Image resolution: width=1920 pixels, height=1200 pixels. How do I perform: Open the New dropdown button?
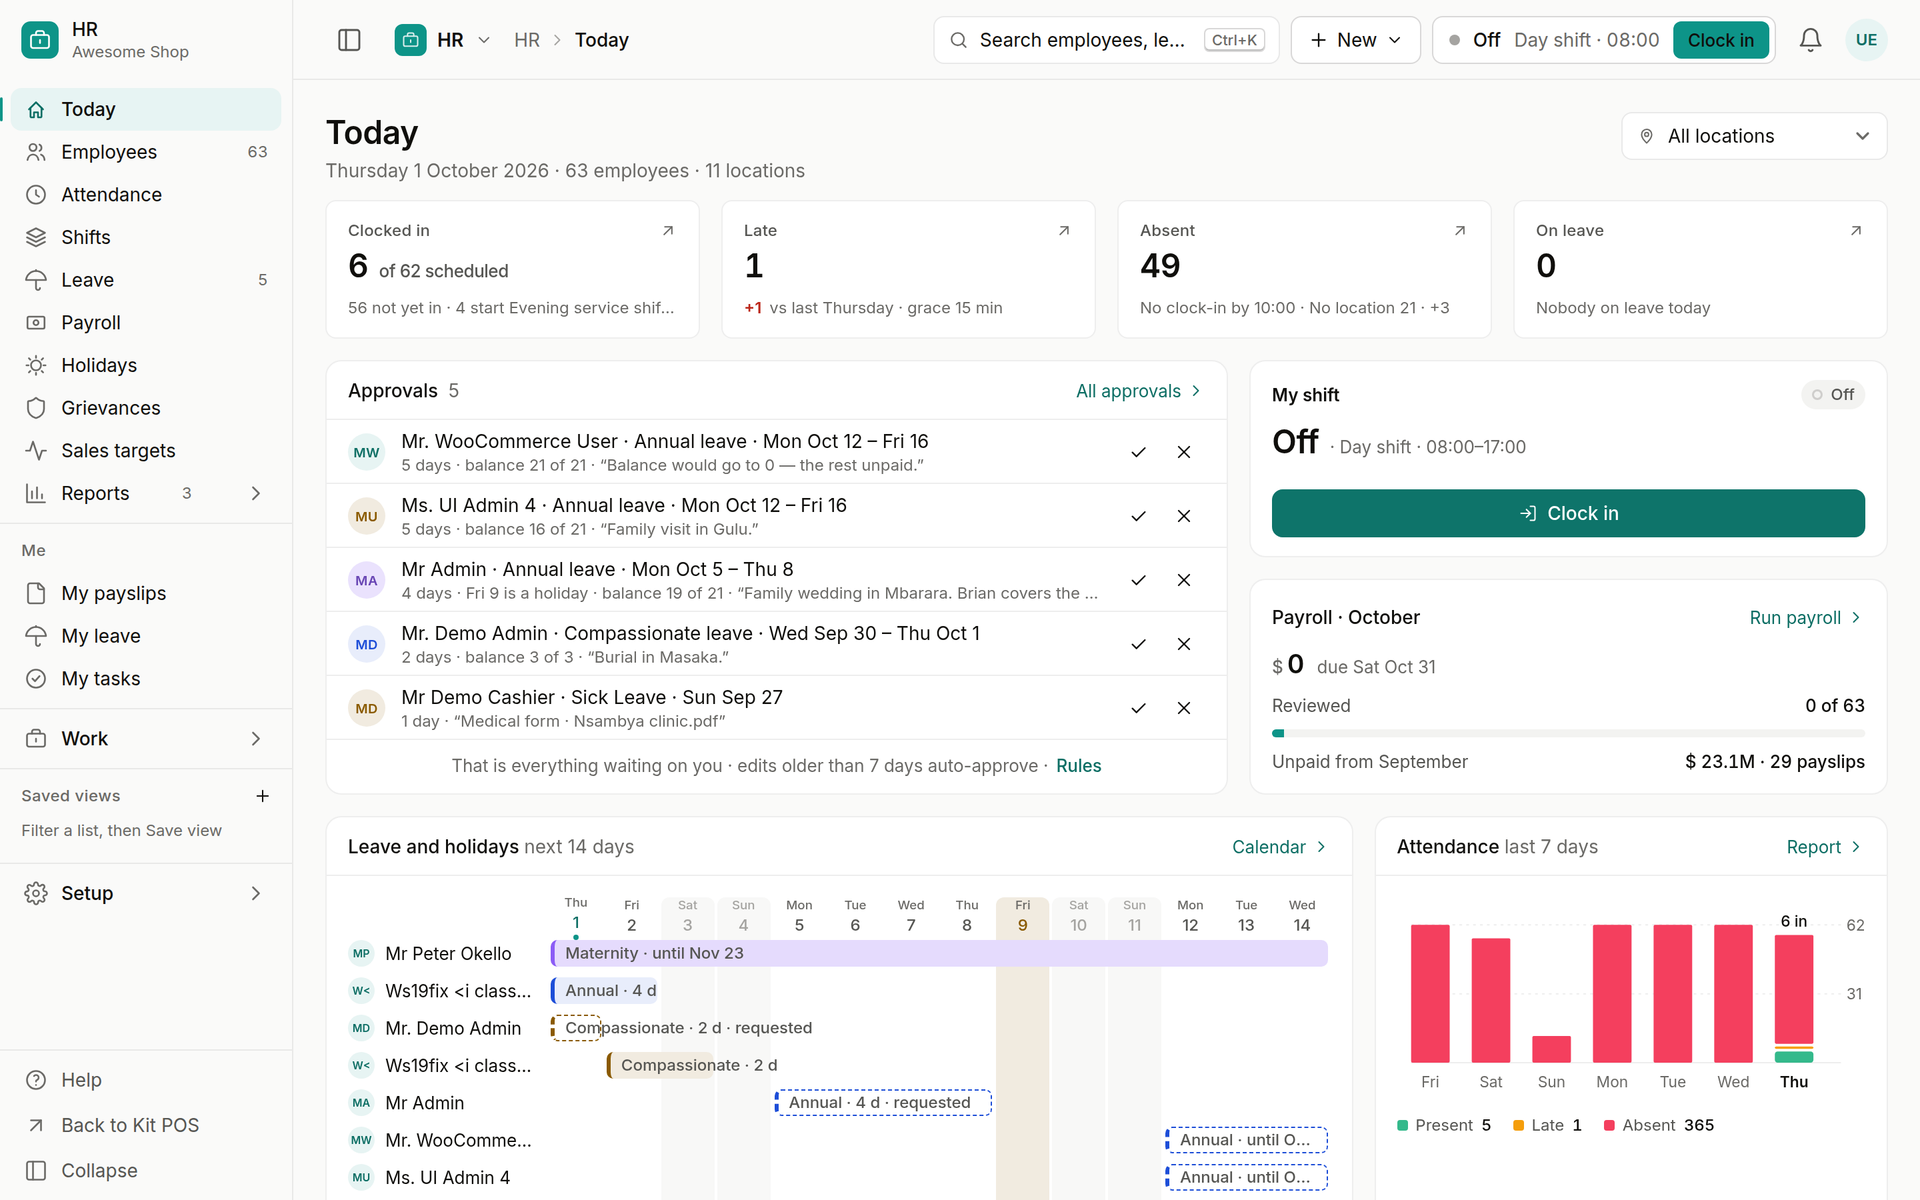point(1355,40)
